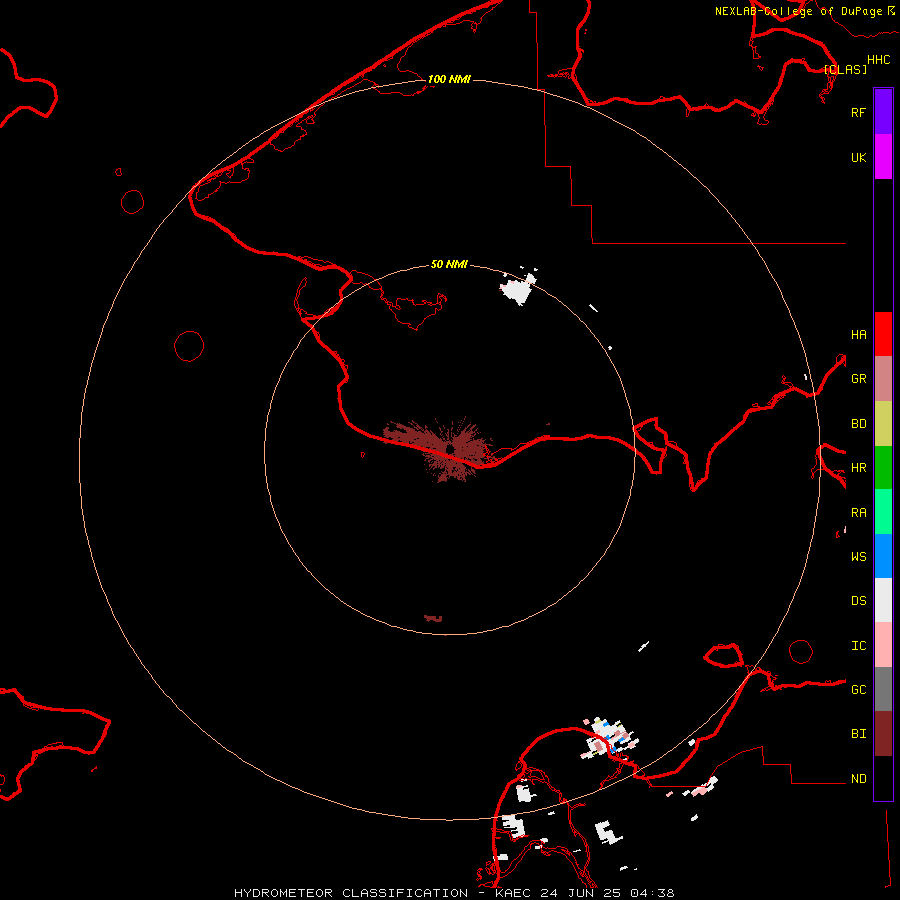The width and height of the screenshot is (900, 900).
Task: Select the GR legend color block
Action: point(883,379)
